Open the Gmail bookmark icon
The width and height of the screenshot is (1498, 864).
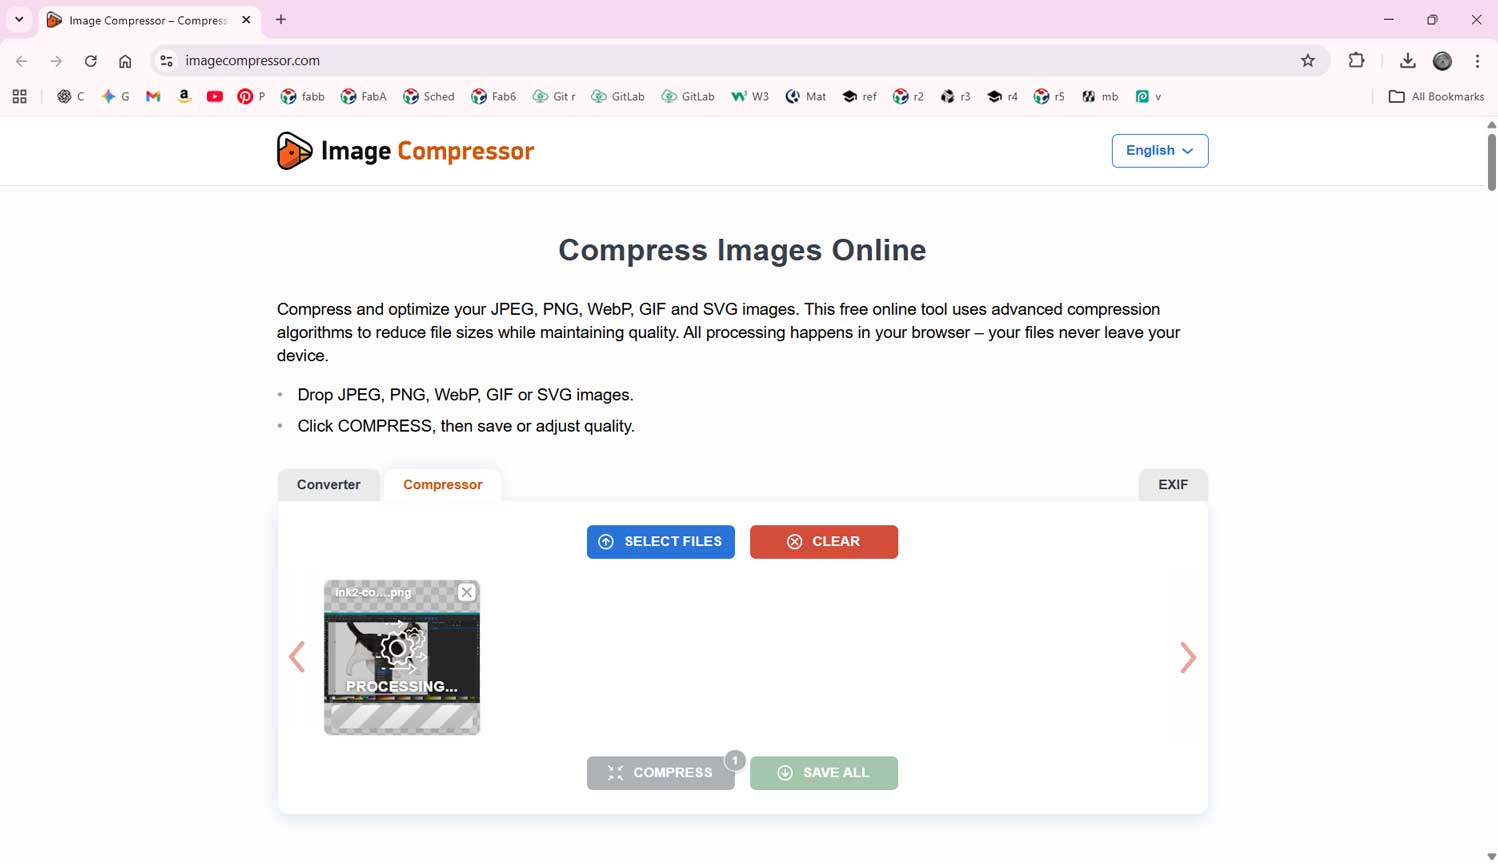(152, 96)
